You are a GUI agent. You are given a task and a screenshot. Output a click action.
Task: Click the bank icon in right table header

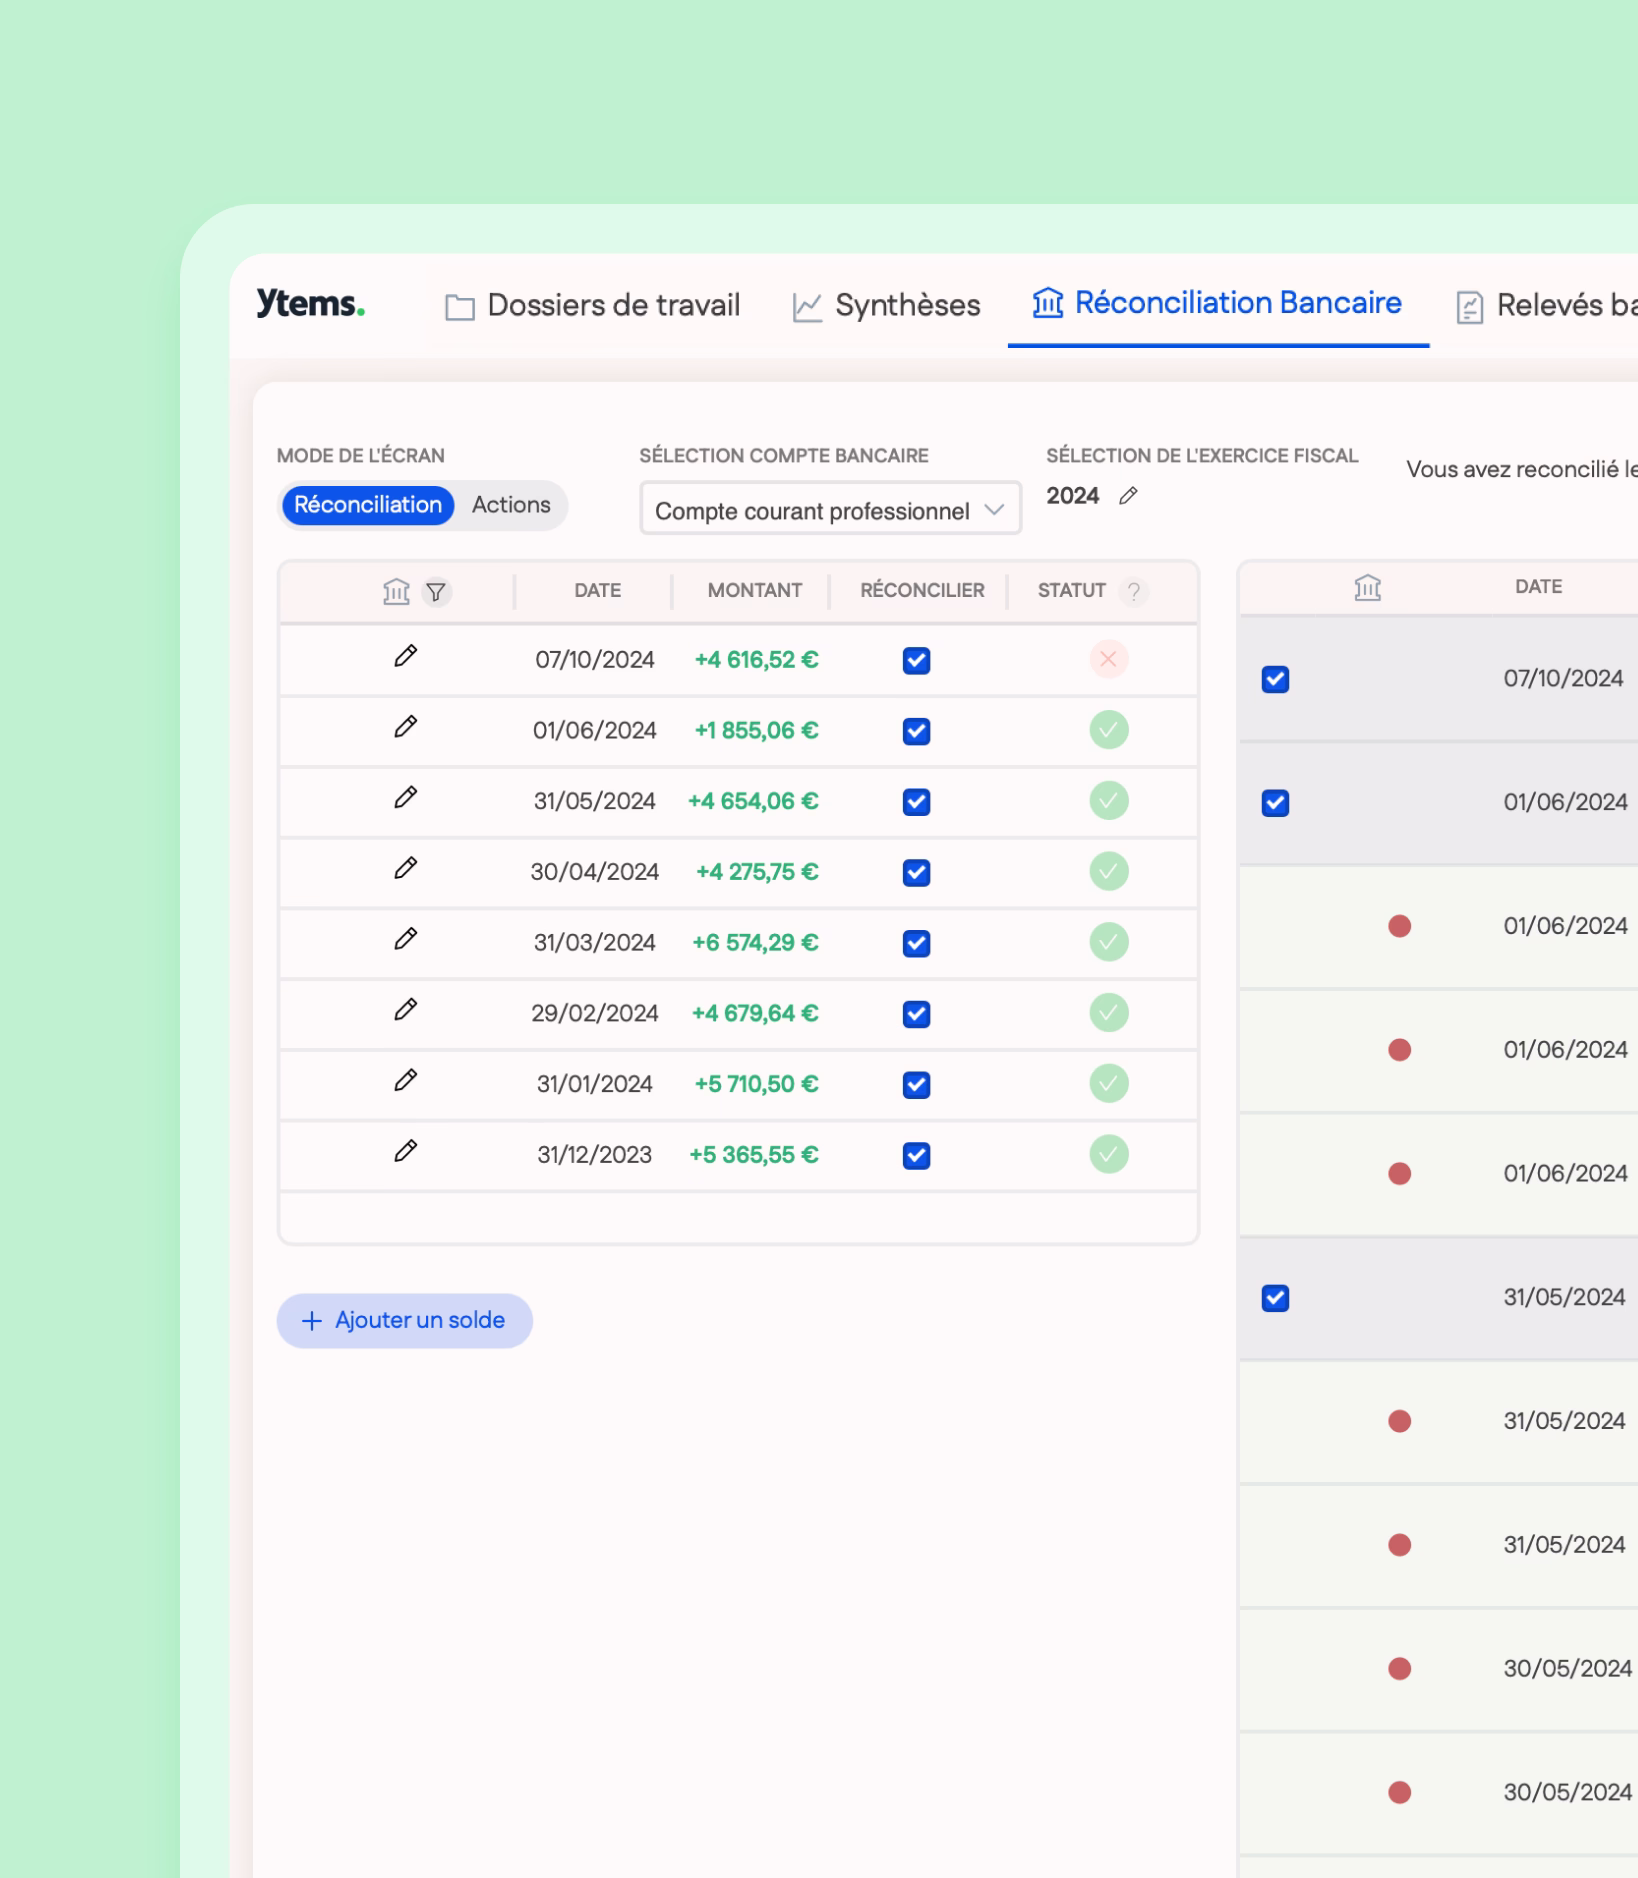(x=1367, y=587)
